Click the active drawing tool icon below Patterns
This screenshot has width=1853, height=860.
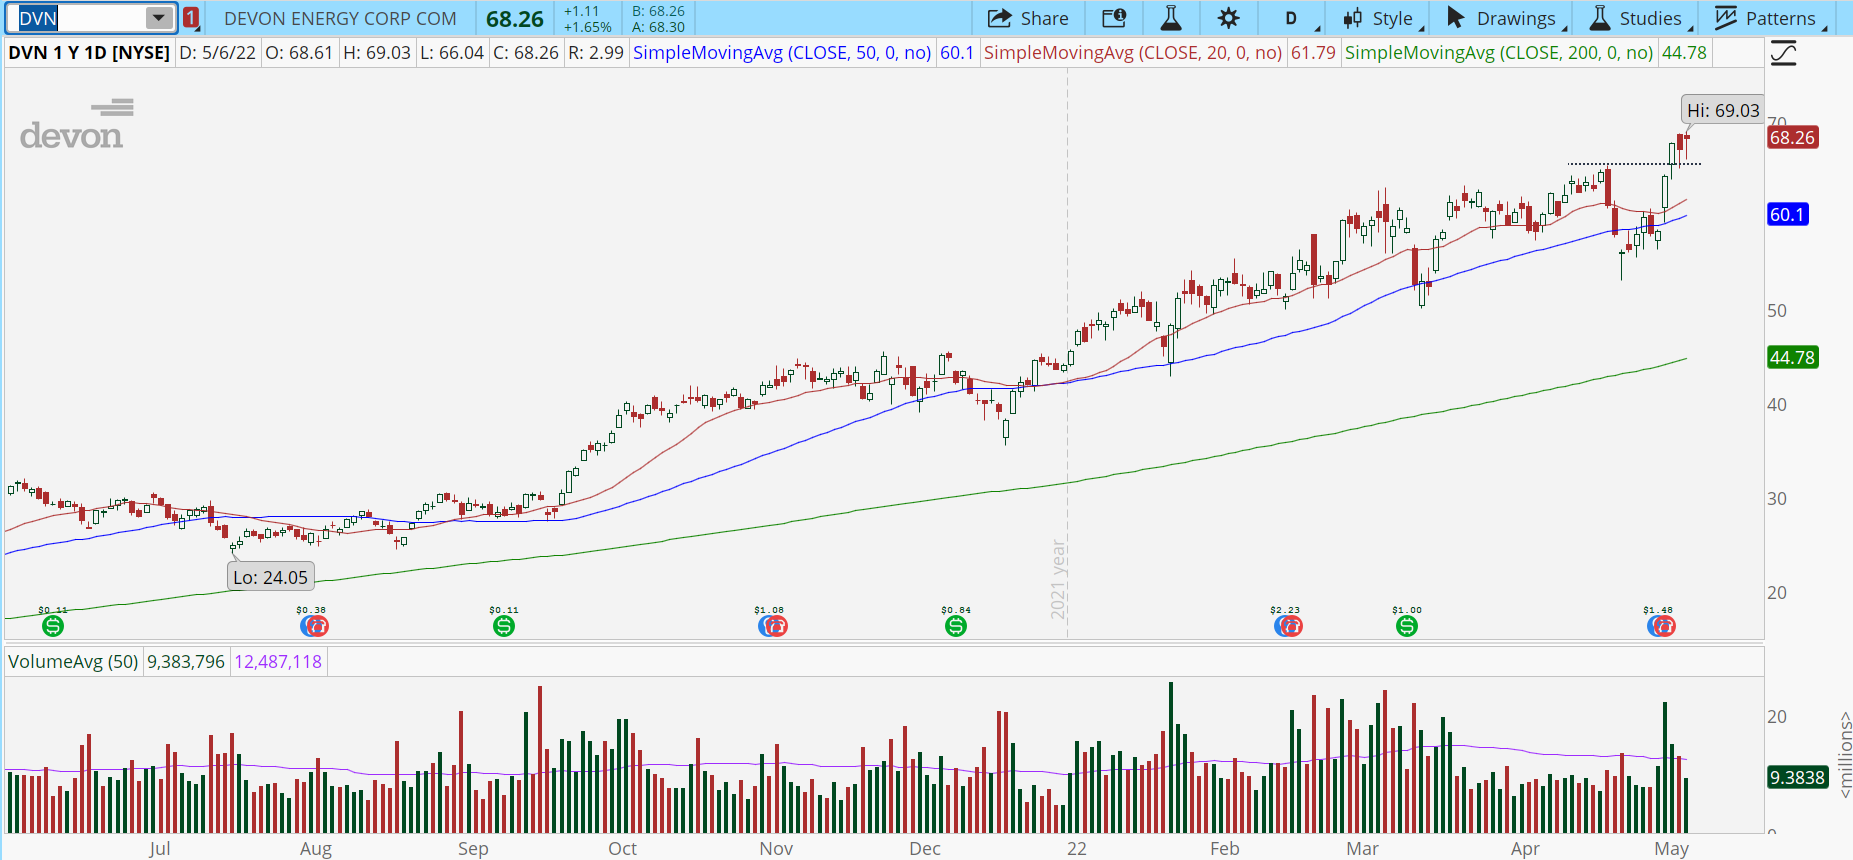1783,53
